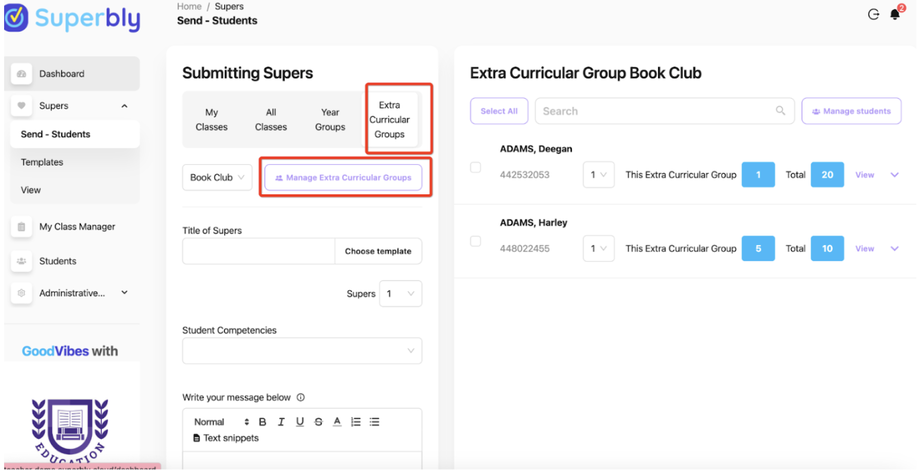The image size is (920, 471).
Task: Open the Book Club group dropdown
Action: pyautogui.click(x=217, y=177)
